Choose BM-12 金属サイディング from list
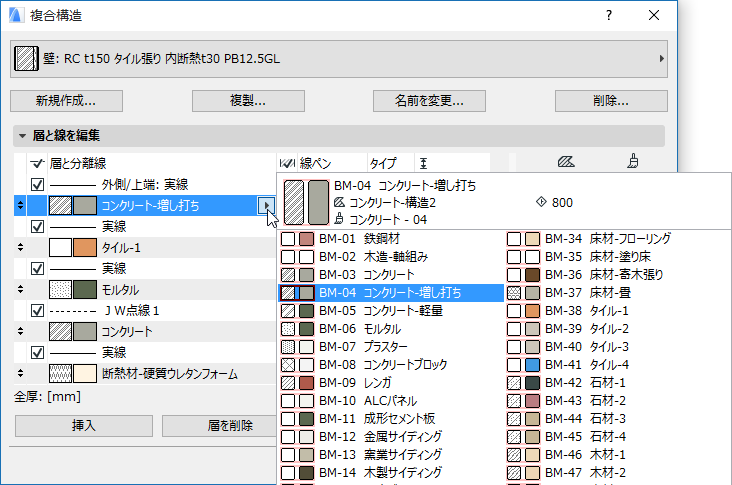This screenshot has height=485, width=732. point(391,436)
